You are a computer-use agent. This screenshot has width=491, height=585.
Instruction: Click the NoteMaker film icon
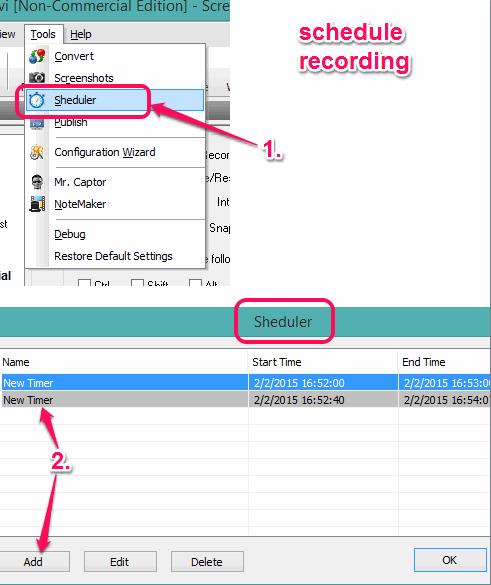(x=37, y=204)
